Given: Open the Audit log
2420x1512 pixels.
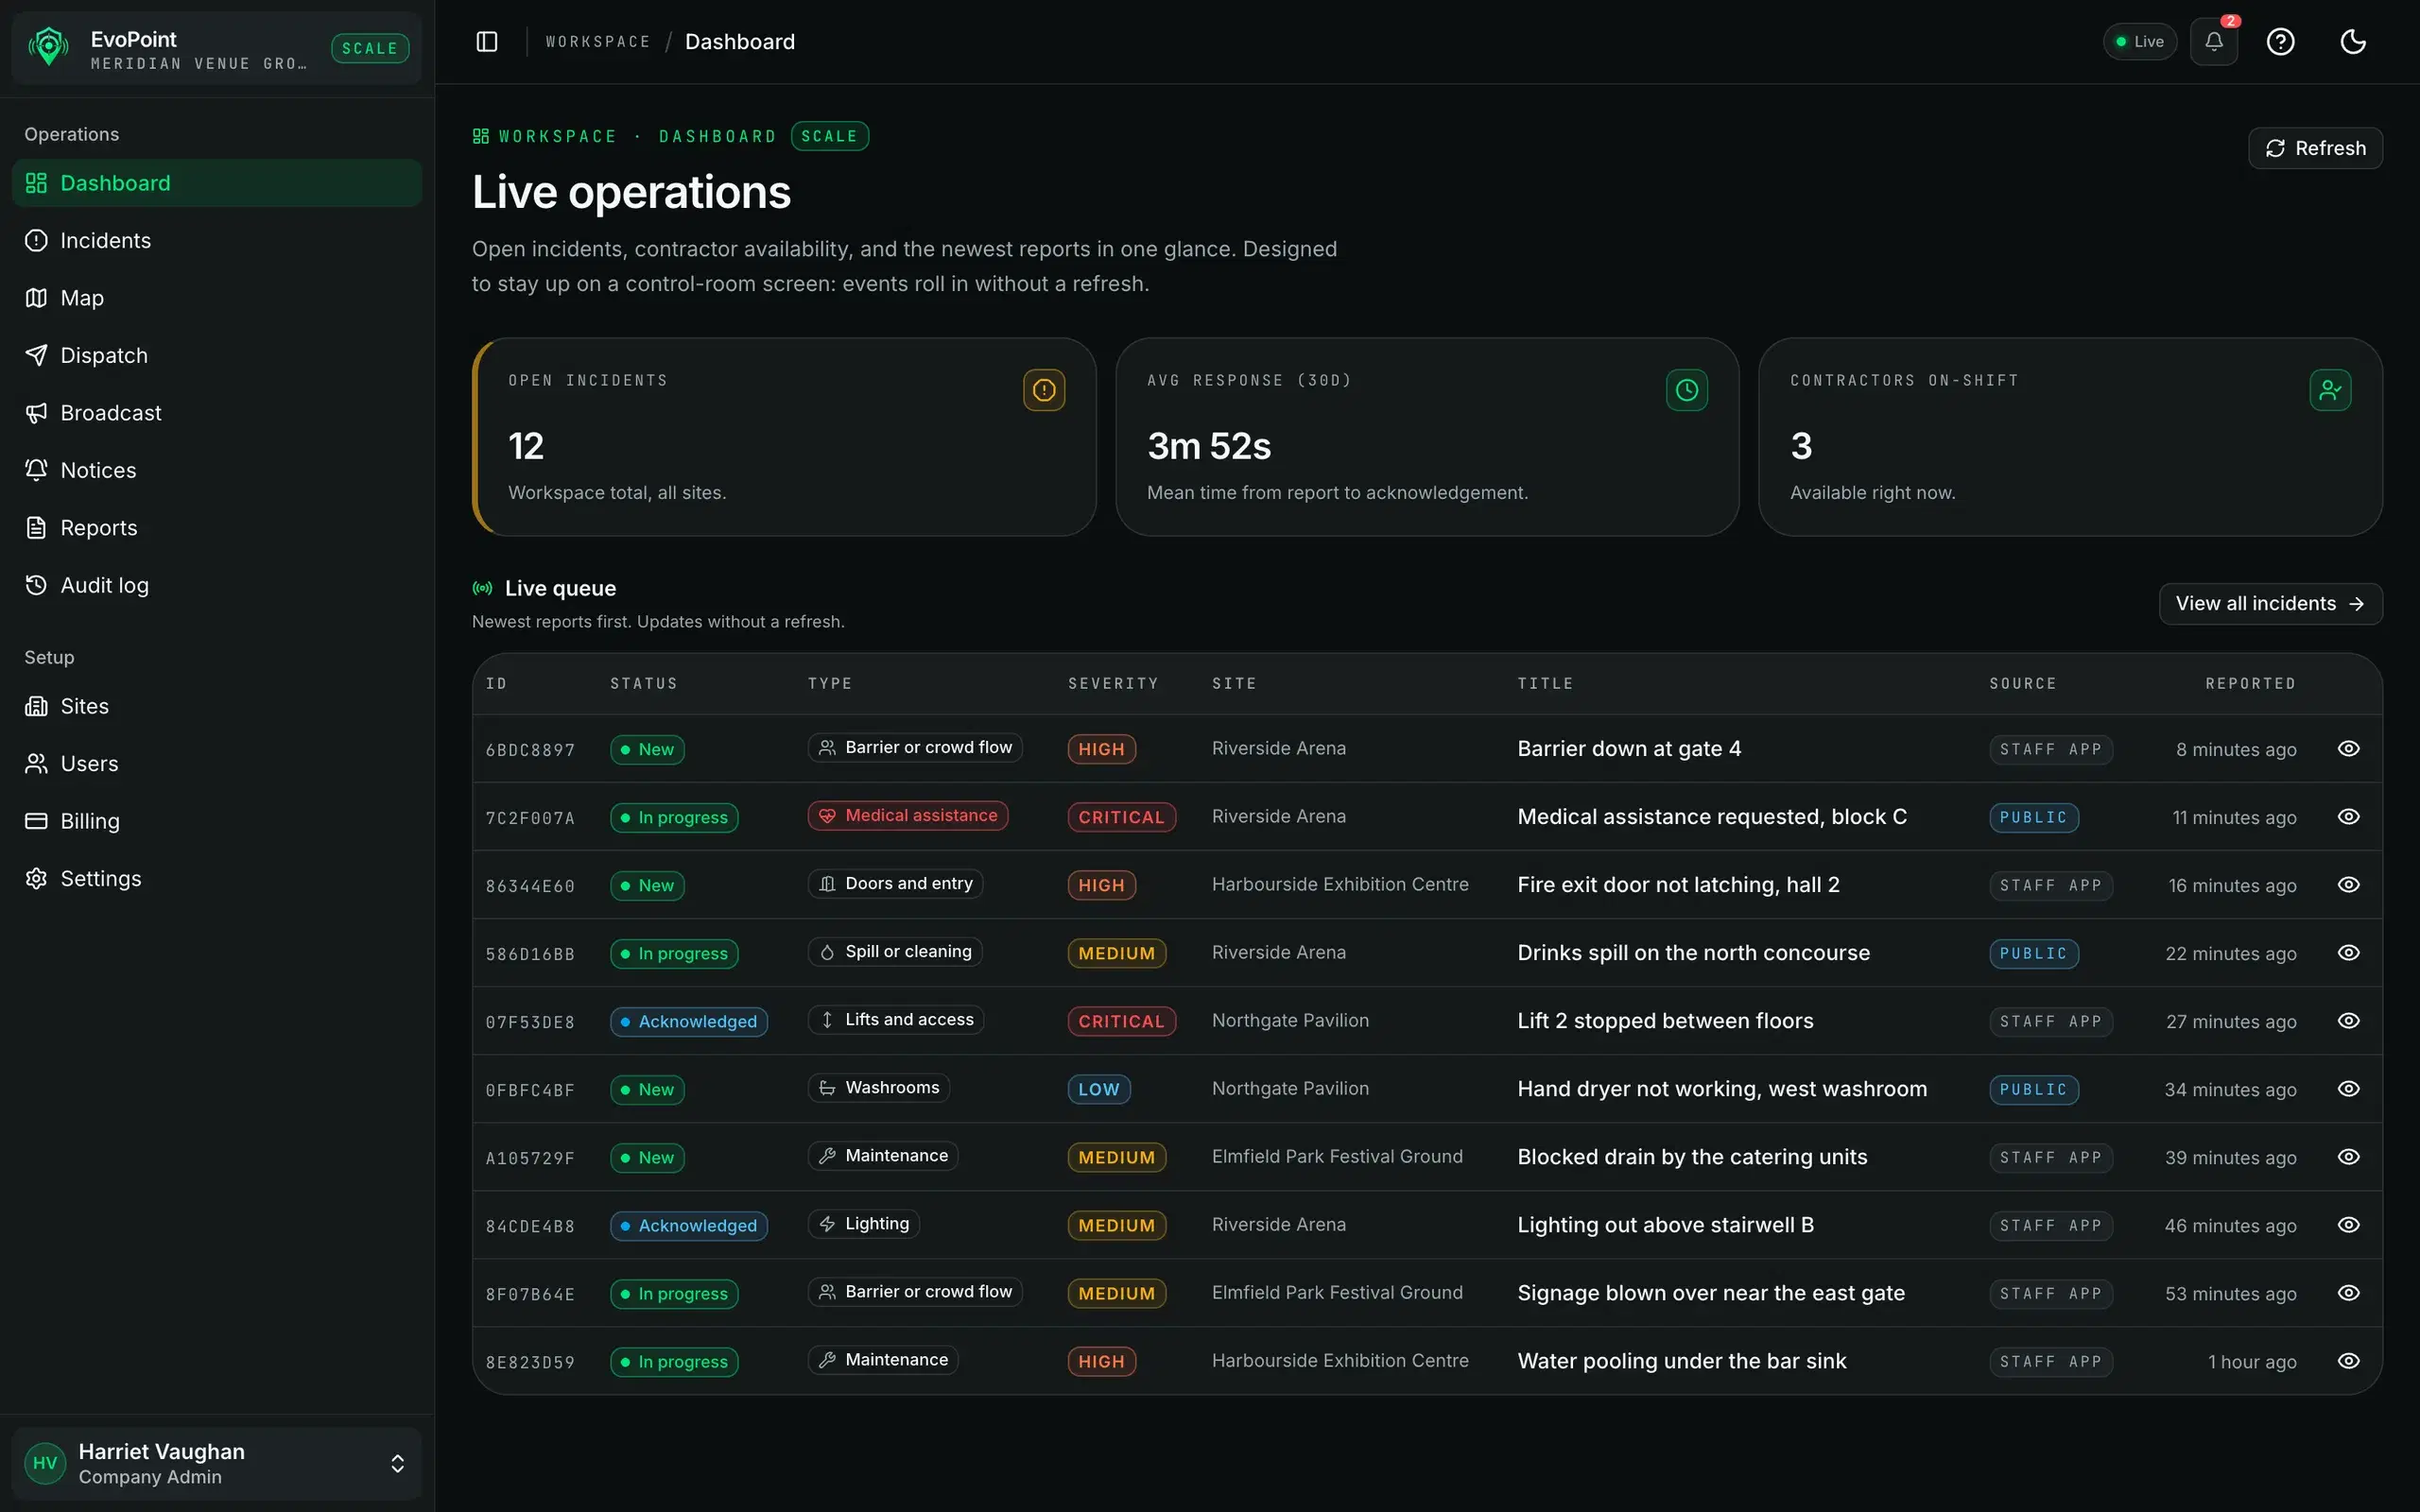Looking at the screenshot, I should tap(217, 585).
